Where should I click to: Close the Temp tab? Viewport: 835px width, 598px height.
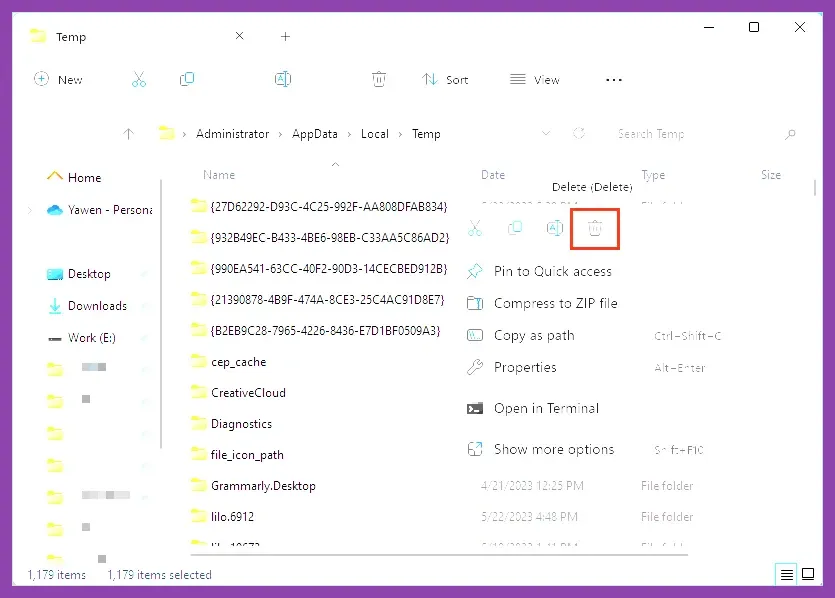(x=240, y=36)
